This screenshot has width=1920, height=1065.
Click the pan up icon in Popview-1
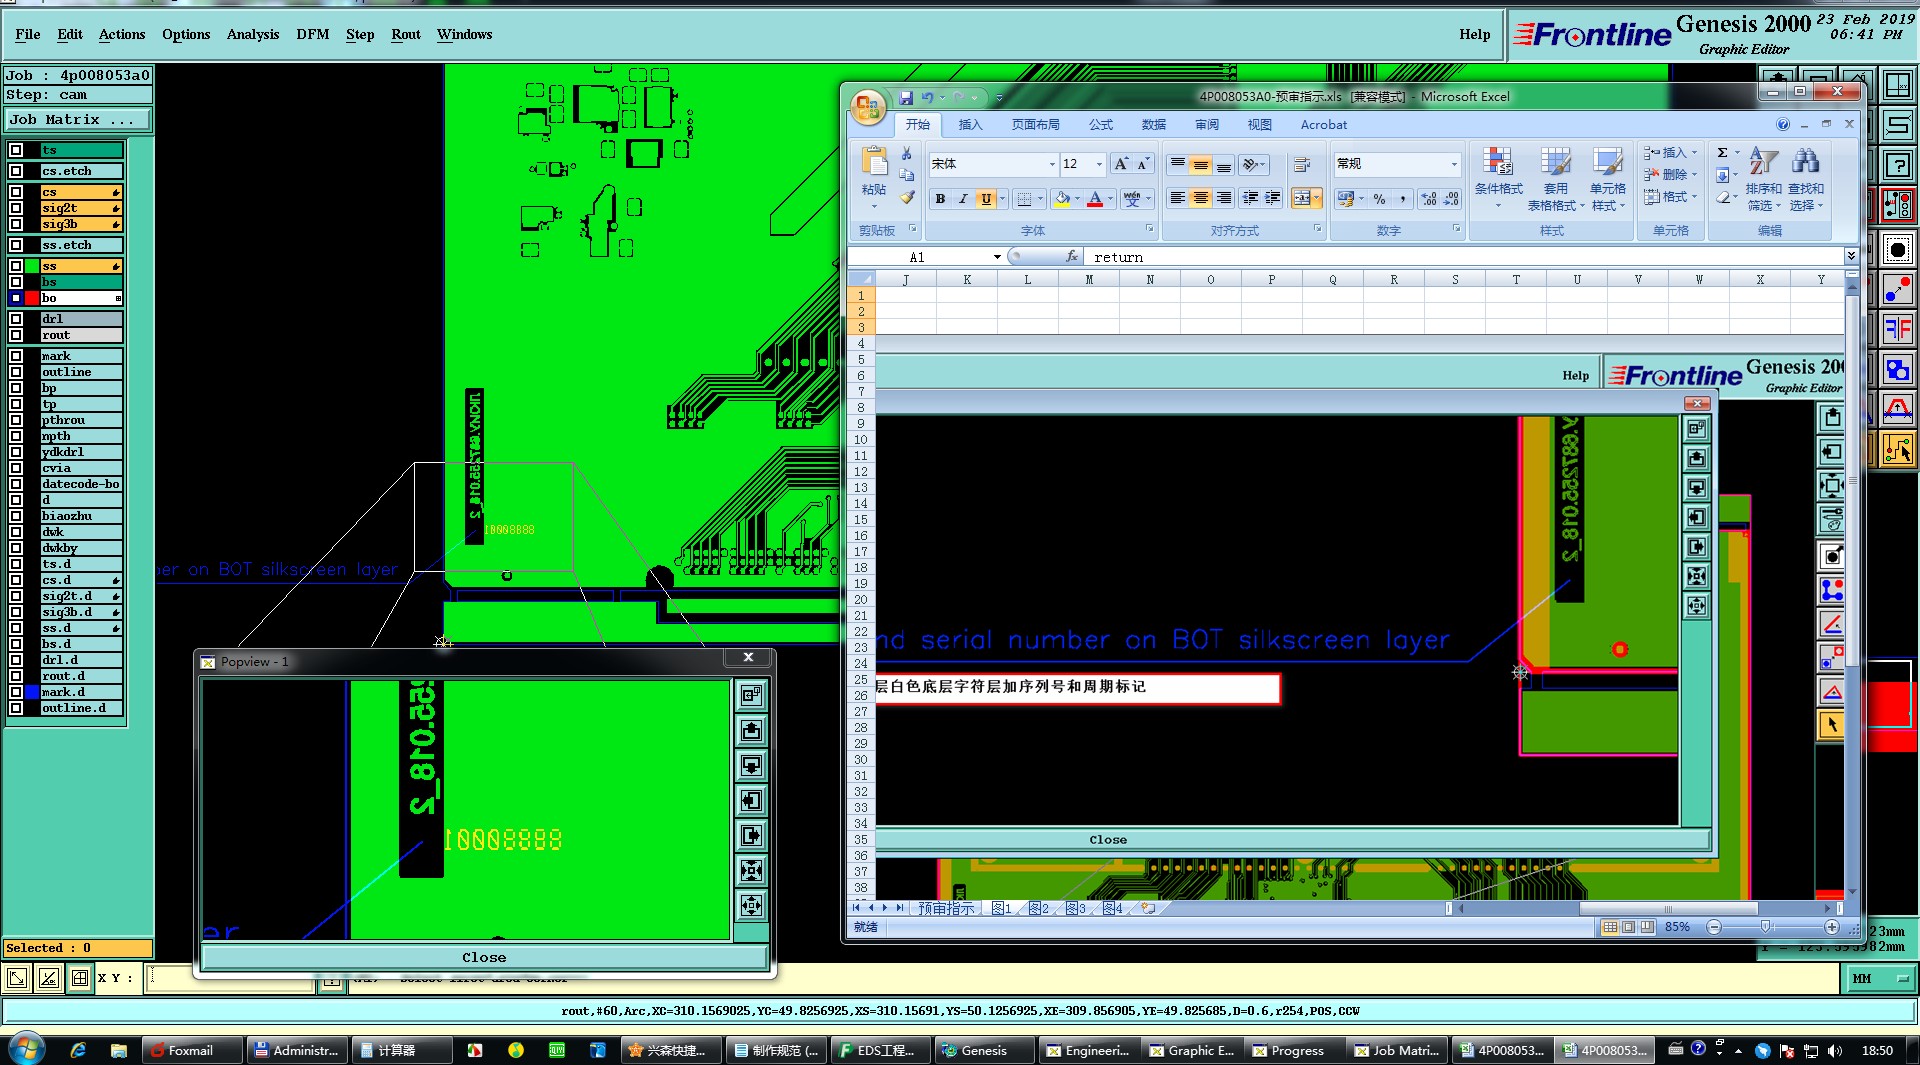tap(751, 731)
